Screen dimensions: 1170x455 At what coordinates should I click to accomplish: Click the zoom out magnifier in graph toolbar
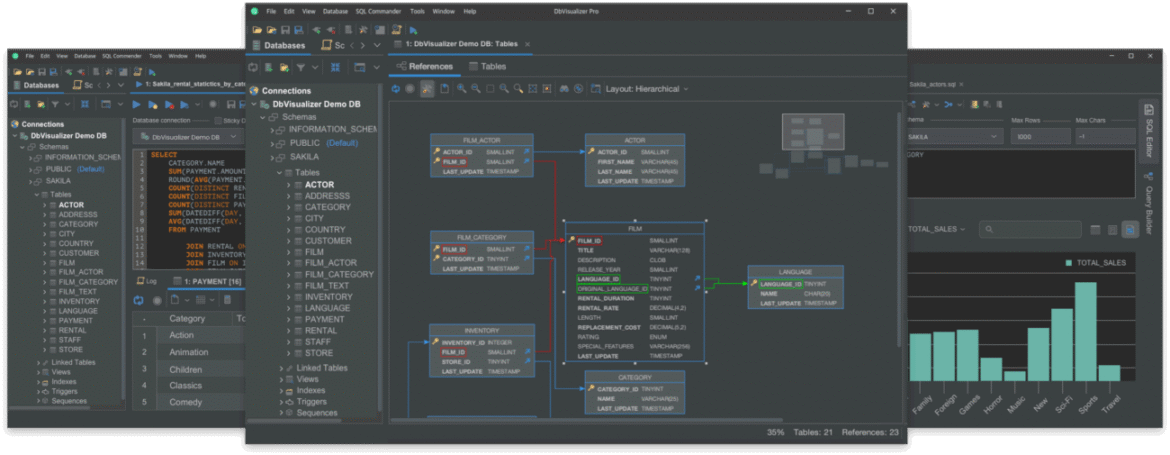(475, 89)
